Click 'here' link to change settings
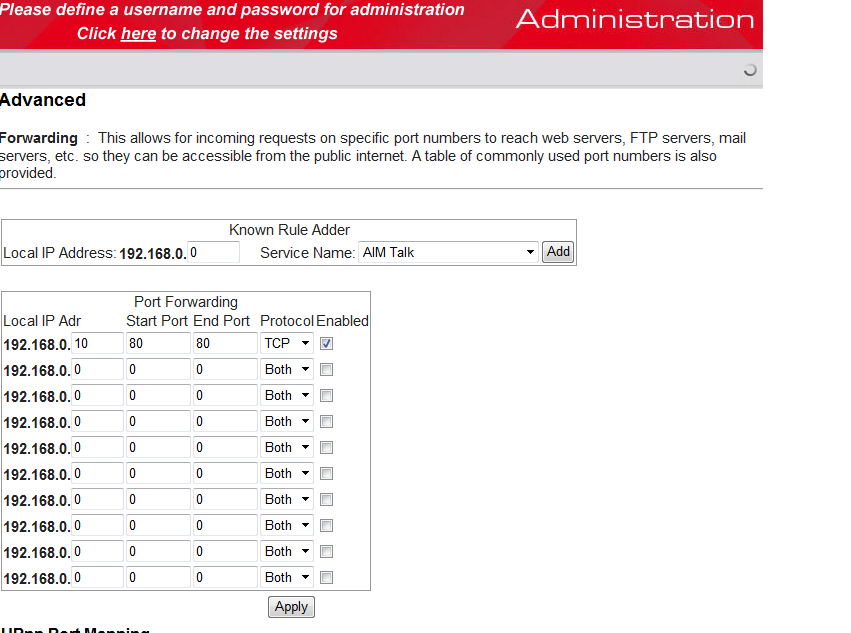 (138, 34)
